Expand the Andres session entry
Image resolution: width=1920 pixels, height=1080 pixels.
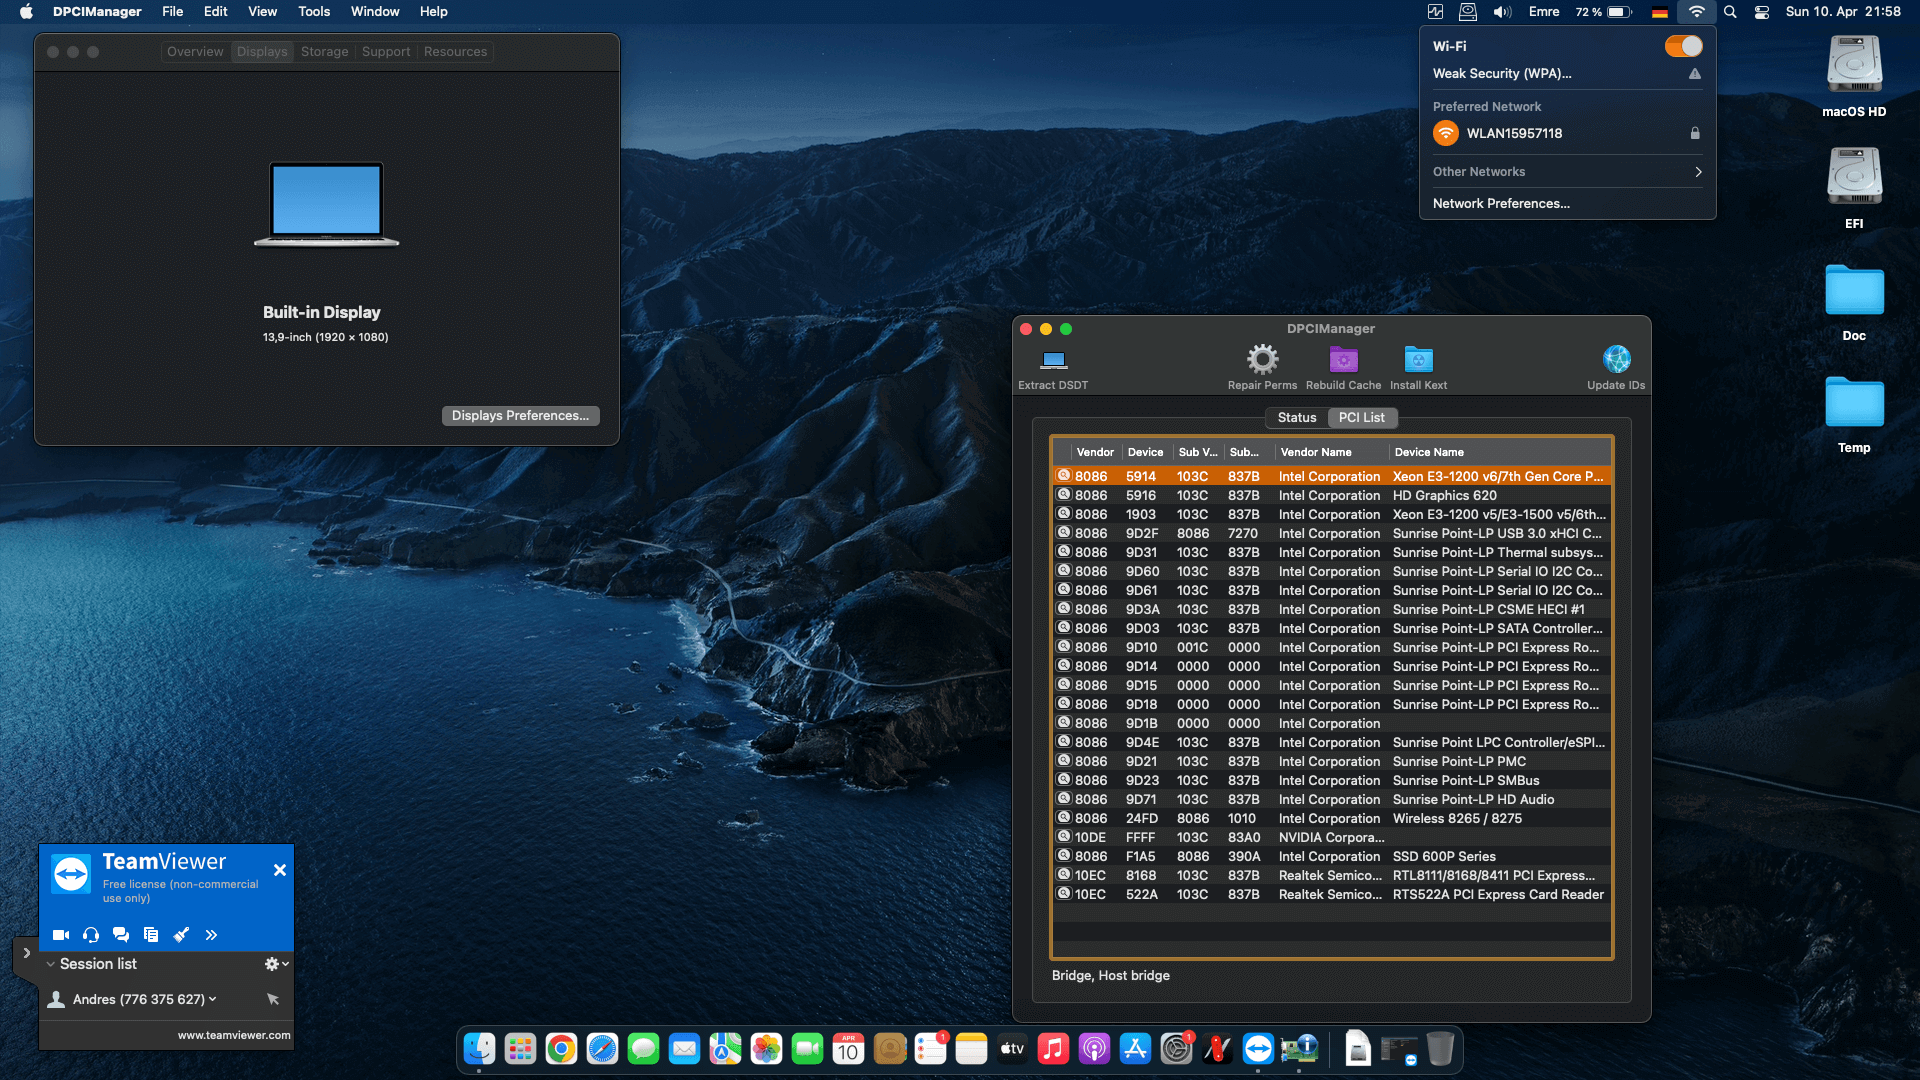pos(211,998)
